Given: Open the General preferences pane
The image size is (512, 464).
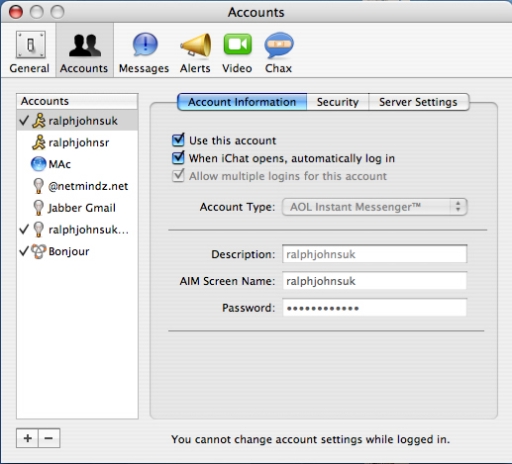Looking at the screenshot, I should [30, 52].
